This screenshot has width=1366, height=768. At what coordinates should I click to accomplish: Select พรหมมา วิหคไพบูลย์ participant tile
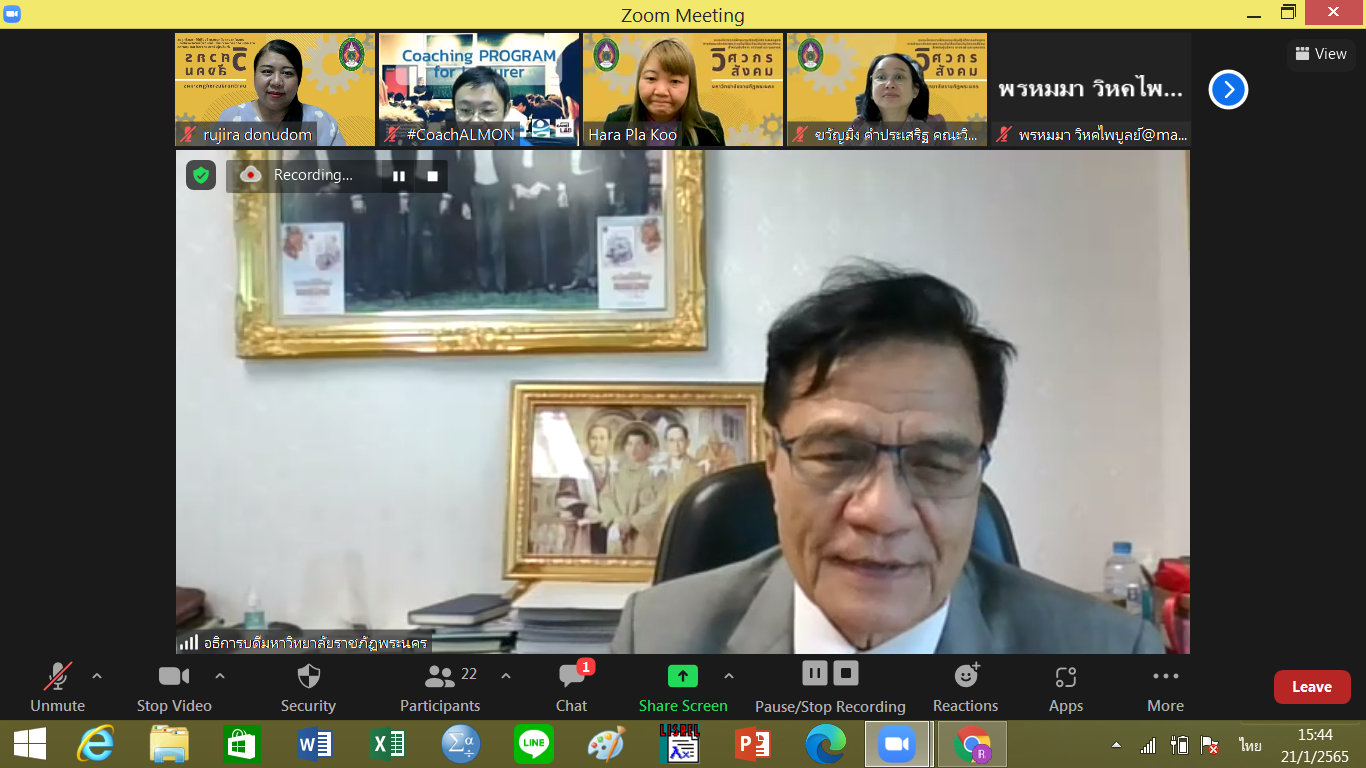(x=1091, y=90)
